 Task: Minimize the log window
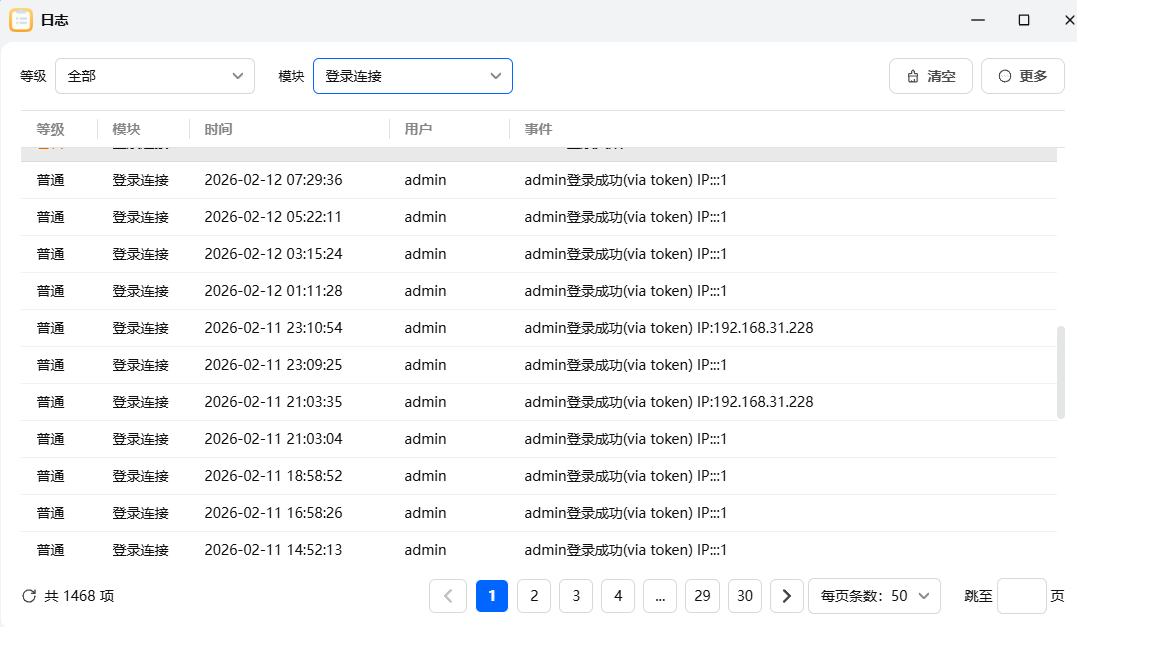(x=978, y=20)
